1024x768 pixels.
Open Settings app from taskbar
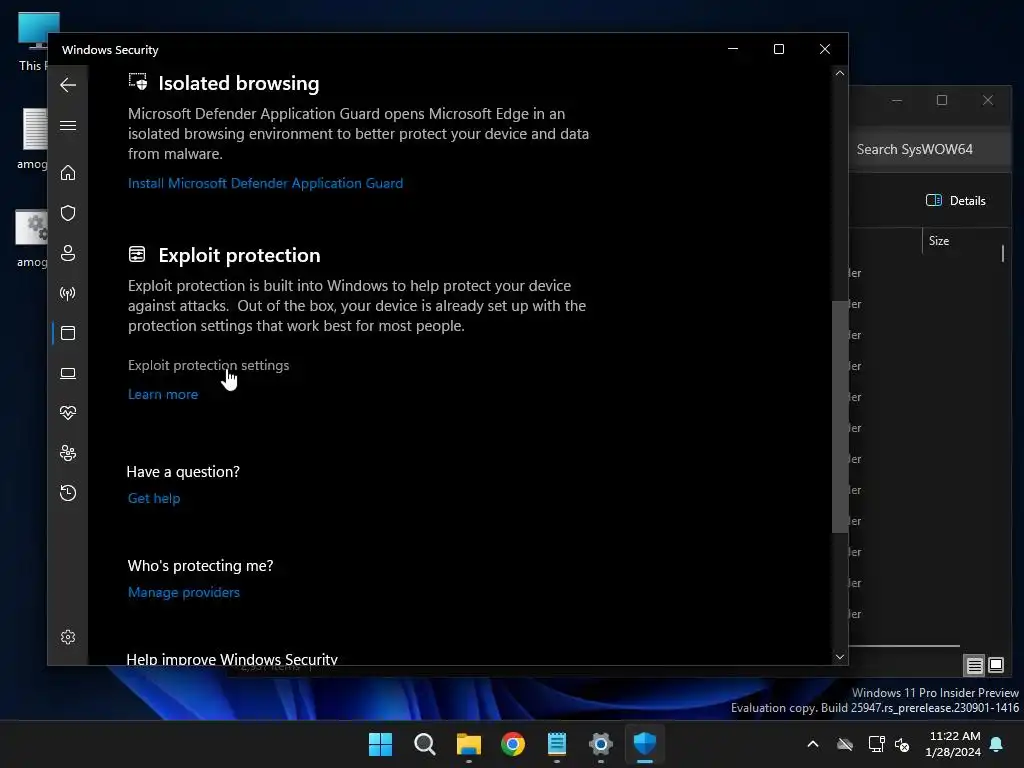pyautogui.click(x=601, y=744)
